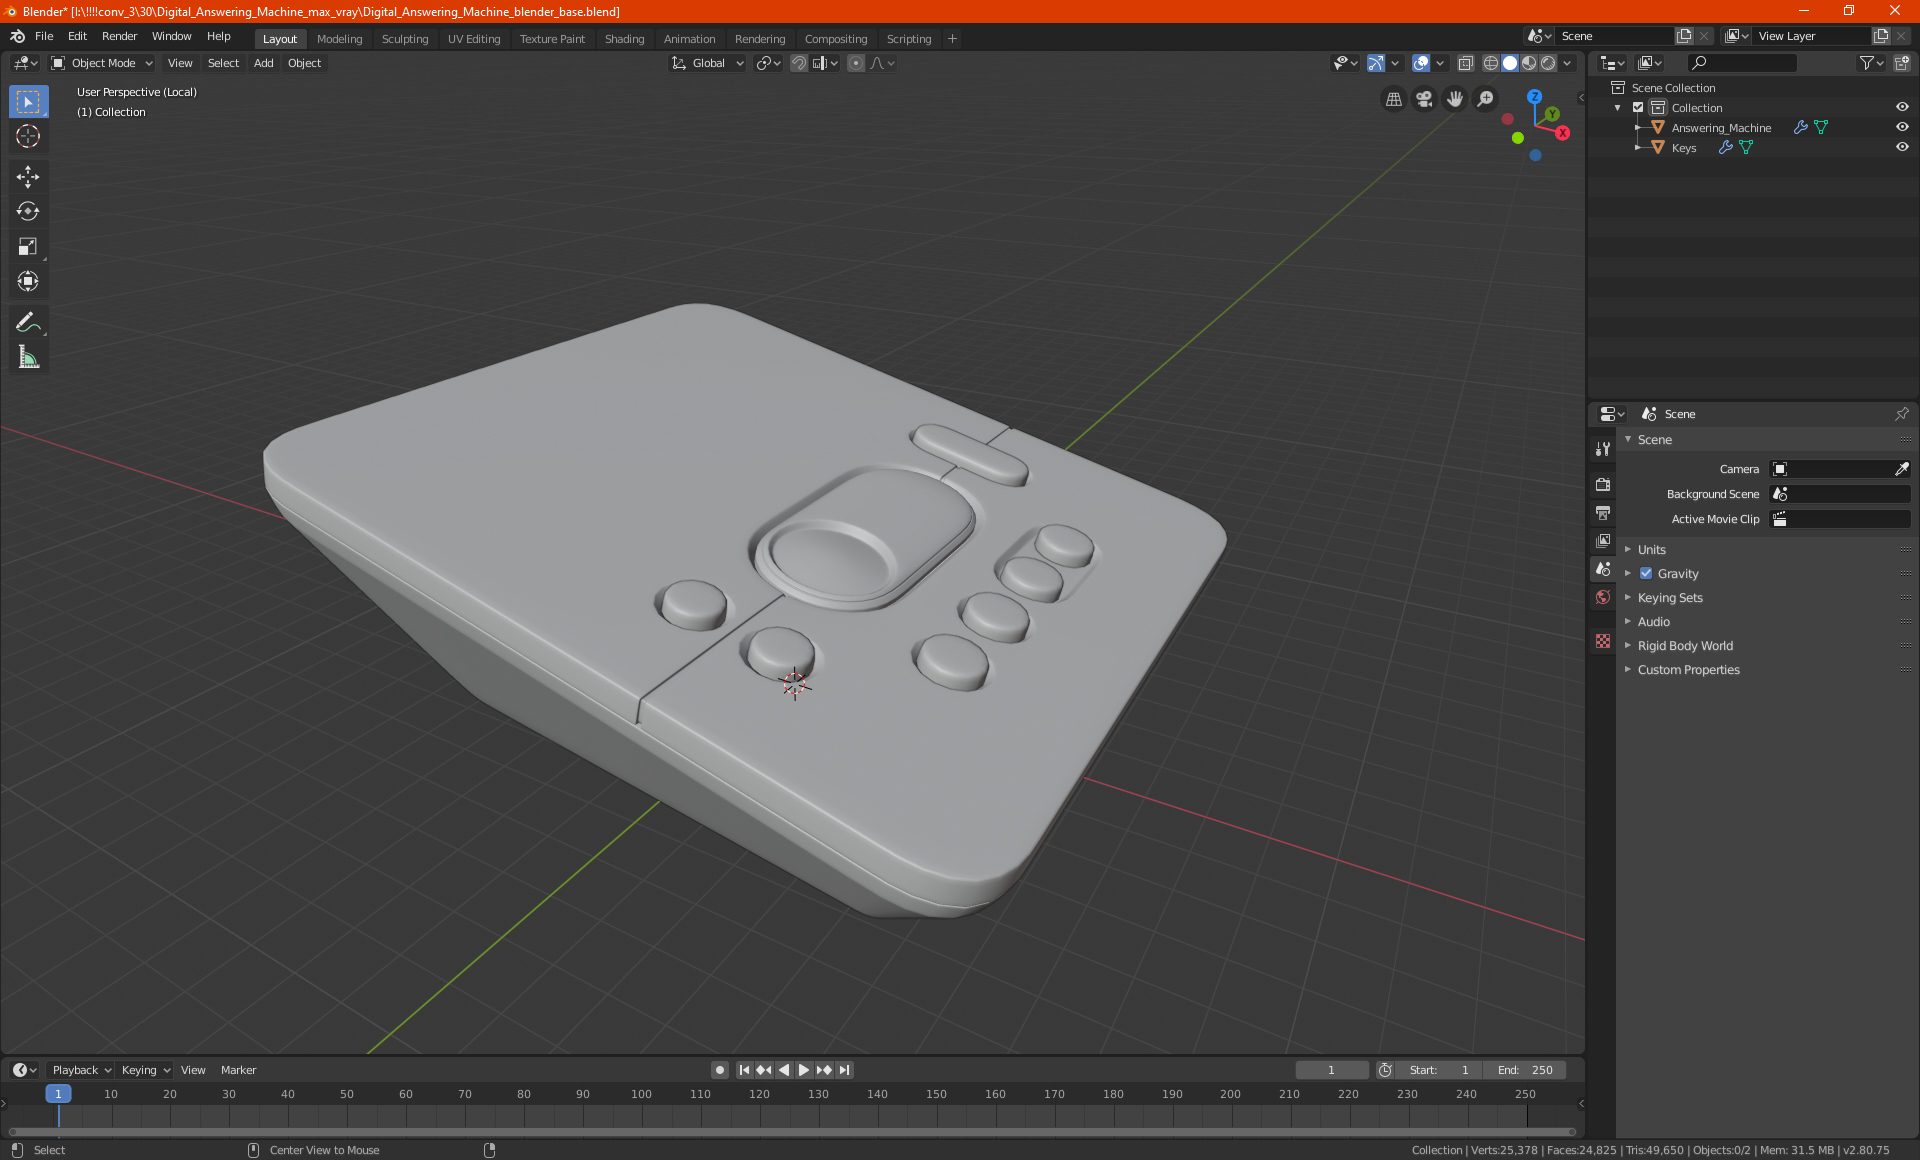Activate the 3D Cursor tool
The width and height of the screenshot is (1920, 1160).
click(x=28, y=136)
